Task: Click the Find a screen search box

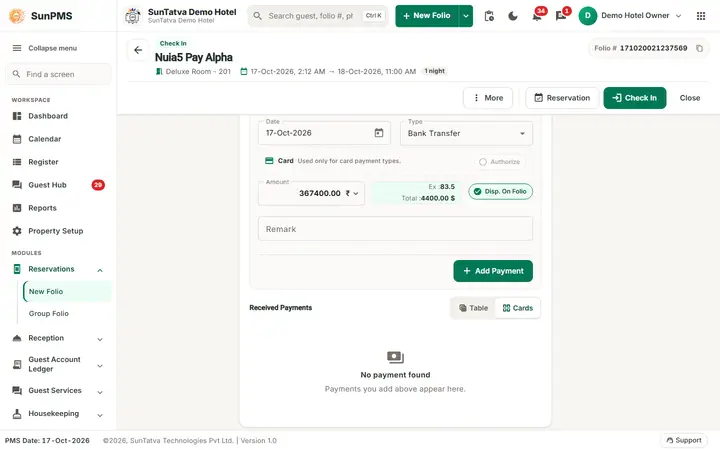Action: click(58, 74)
